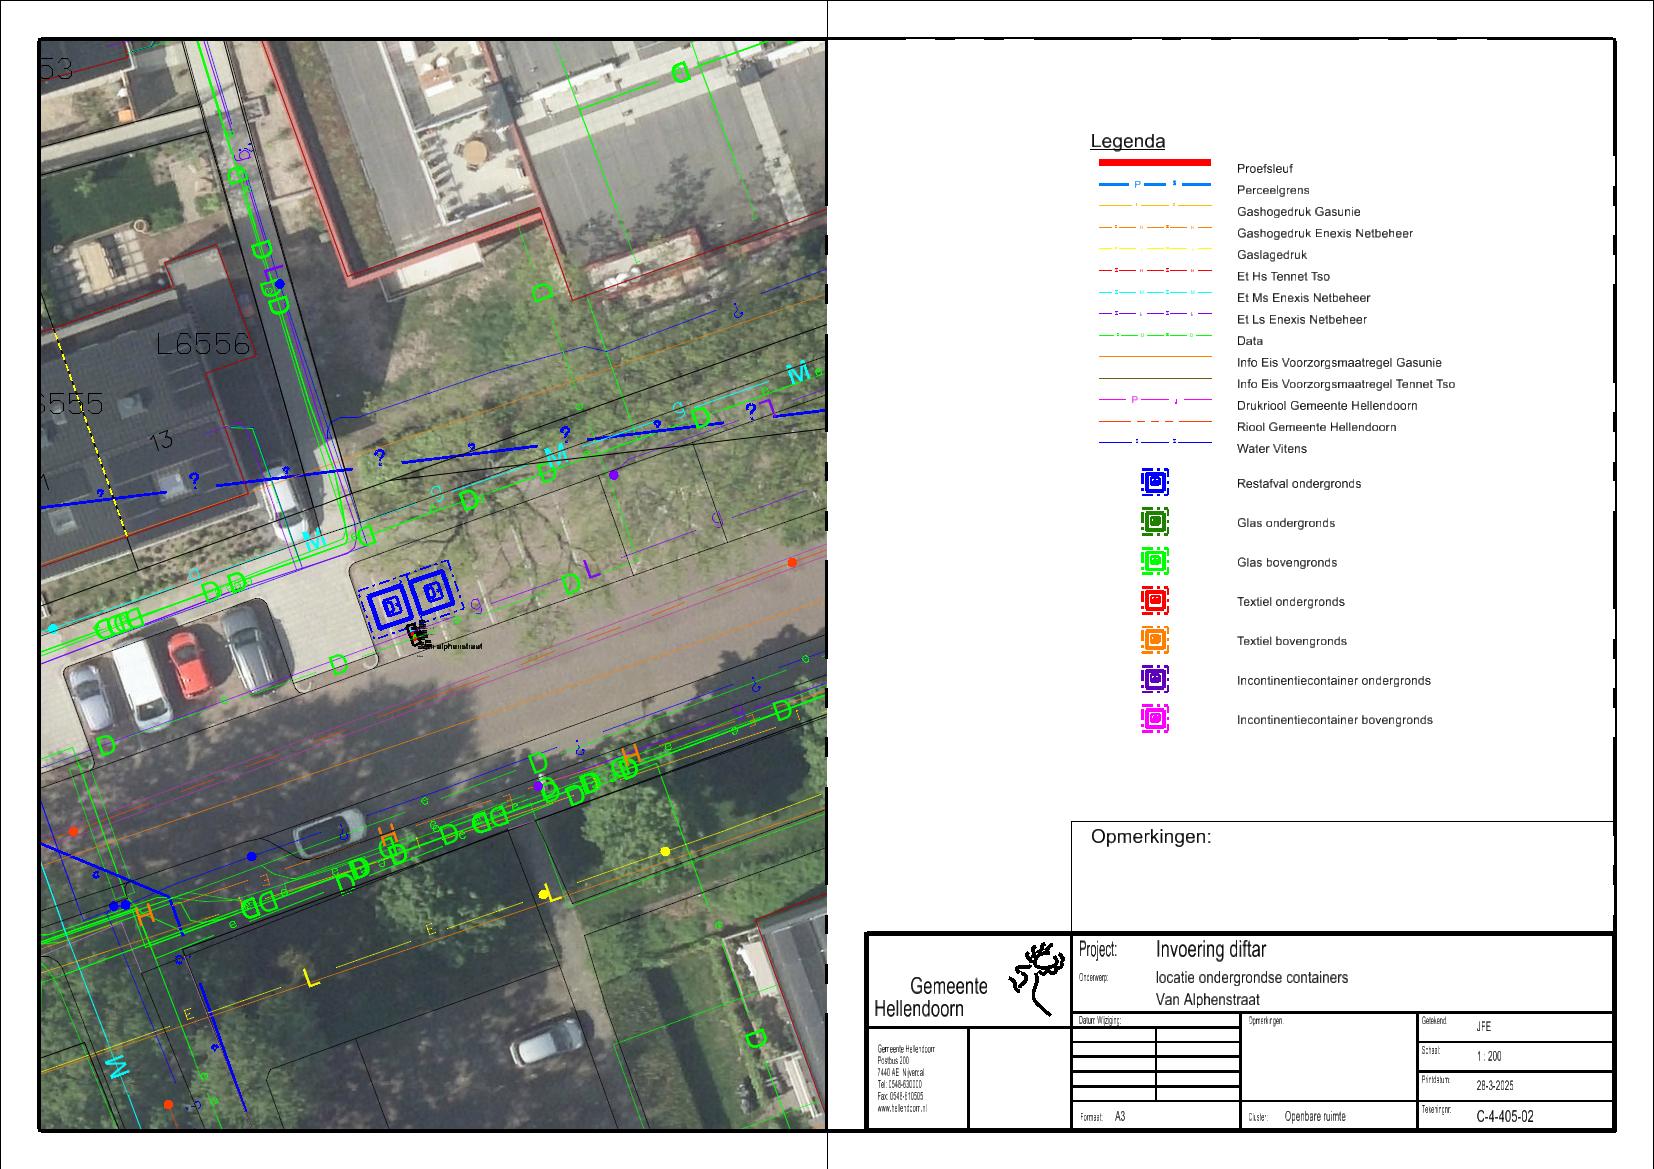Click the purple Incontinentiecontainer ondergronds icon
This screenshot has height=1169, width=1654.
pyautogui.click(x=1155, y=679)
